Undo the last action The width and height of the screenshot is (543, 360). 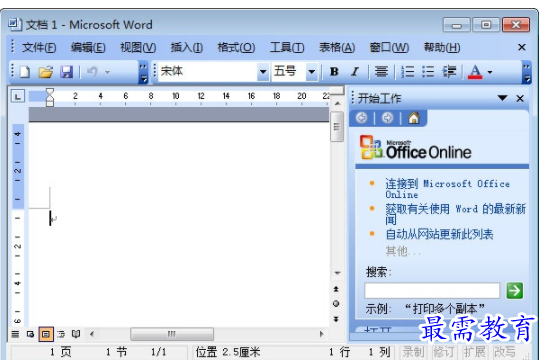tap(92, 72)
